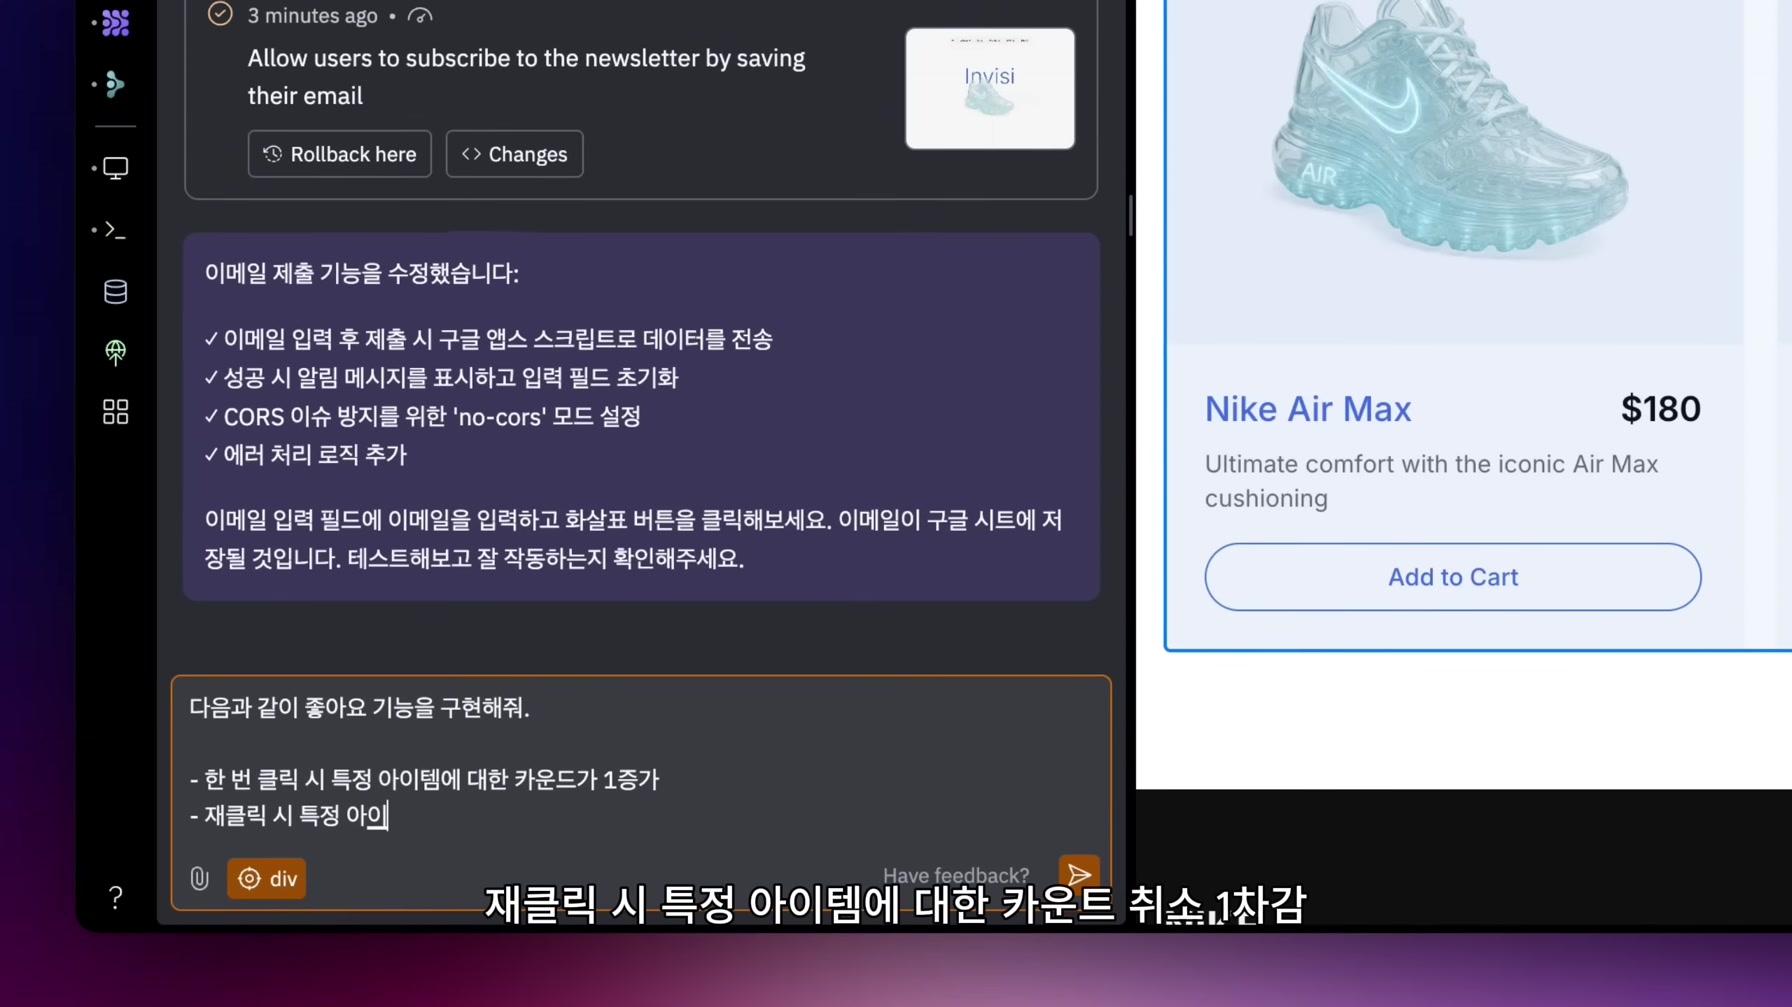This screenshot has width=1792, height=1007.
Task: Click the $180 price text
Action: (1660, 408)
